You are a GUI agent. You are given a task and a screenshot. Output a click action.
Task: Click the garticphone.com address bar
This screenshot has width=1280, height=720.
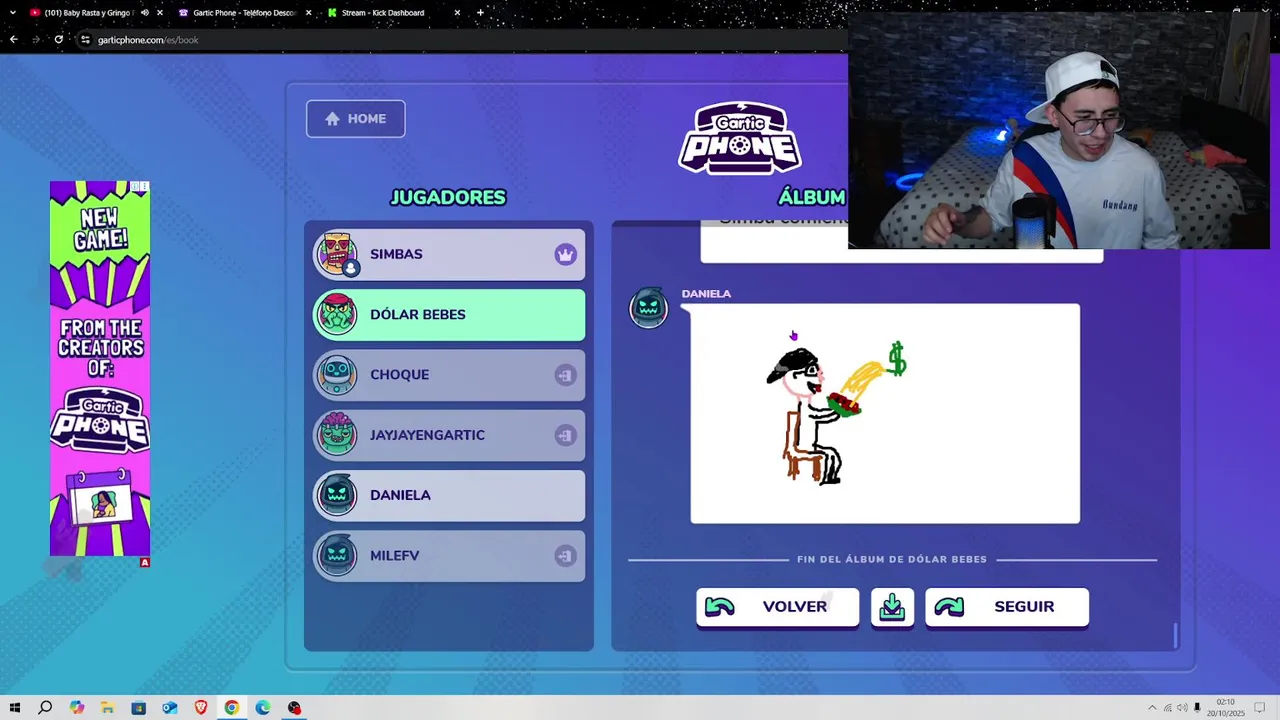pyautogui.click(x=460, y=40)
